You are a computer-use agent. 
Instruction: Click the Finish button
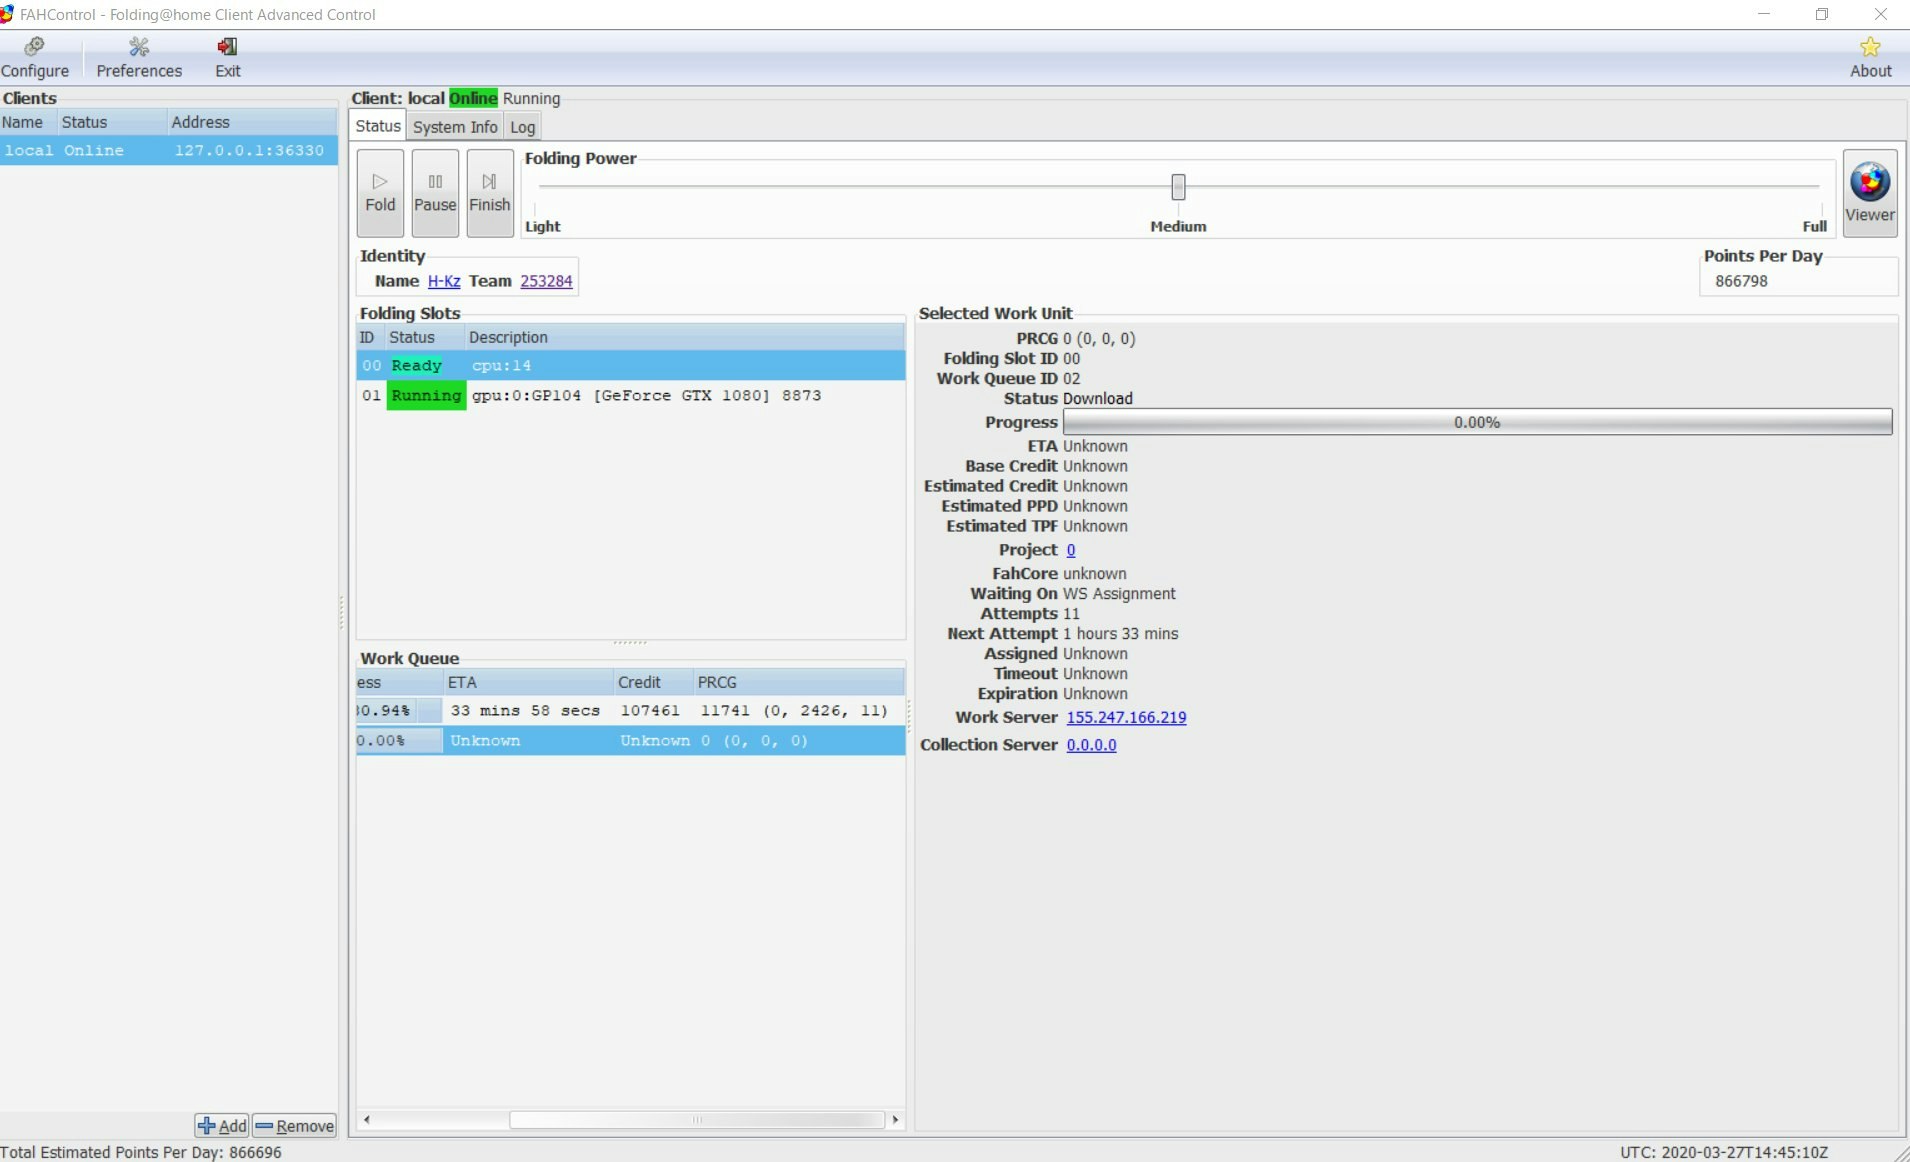[x=490, y=193]
